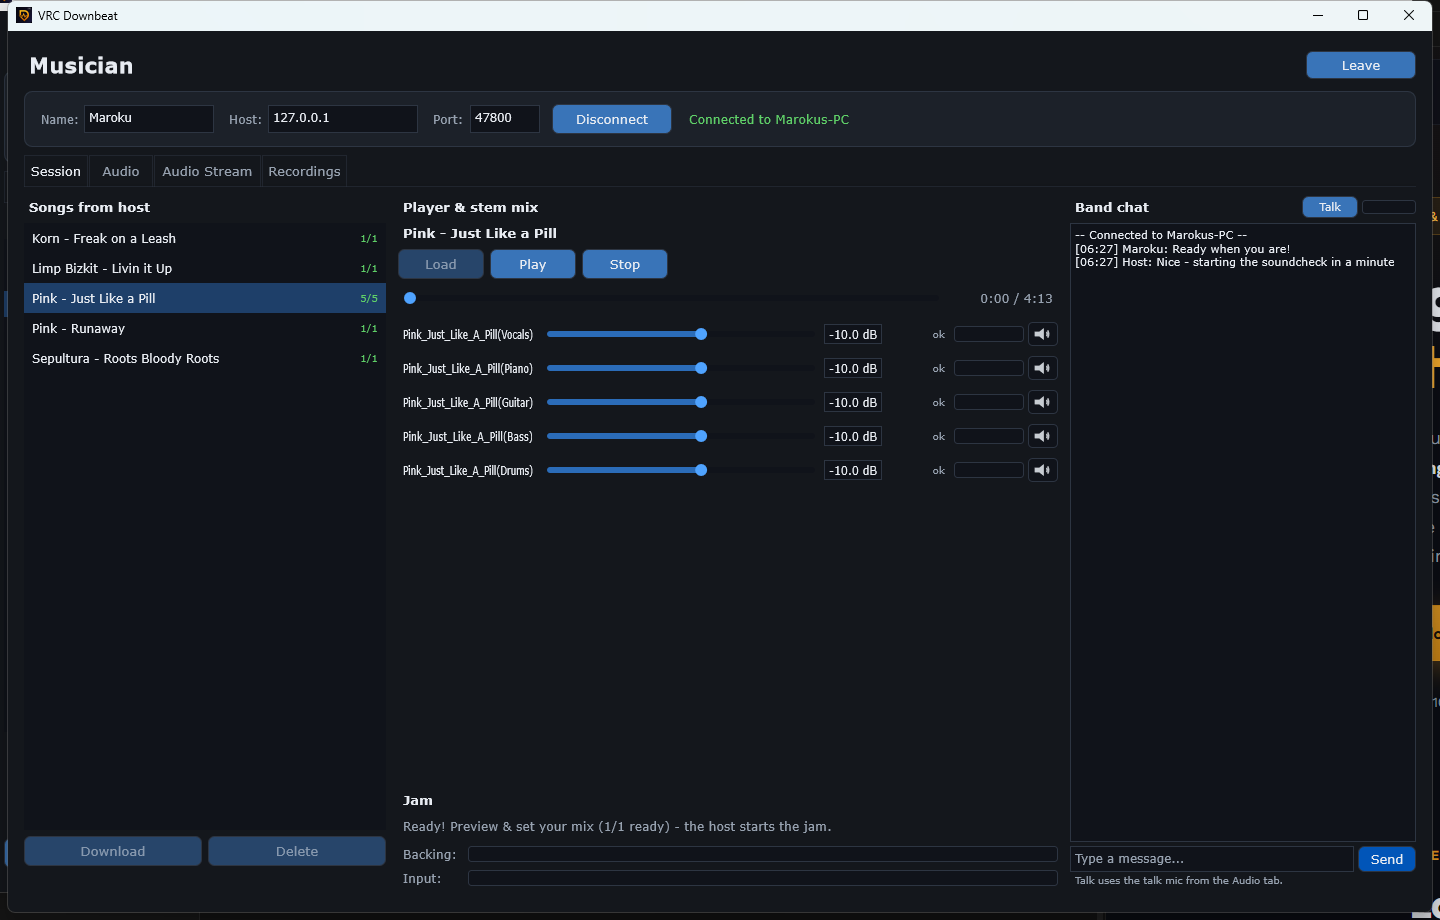The image size is (1440, 920).
Task: Mute the Drums stem speaker icon
Action: pos(1042,470)
